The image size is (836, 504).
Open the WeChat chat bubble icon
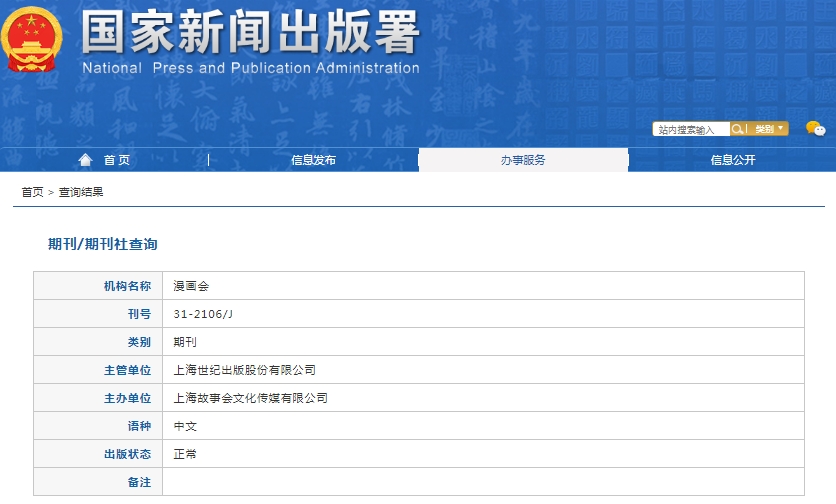click(x=816, y=129)
